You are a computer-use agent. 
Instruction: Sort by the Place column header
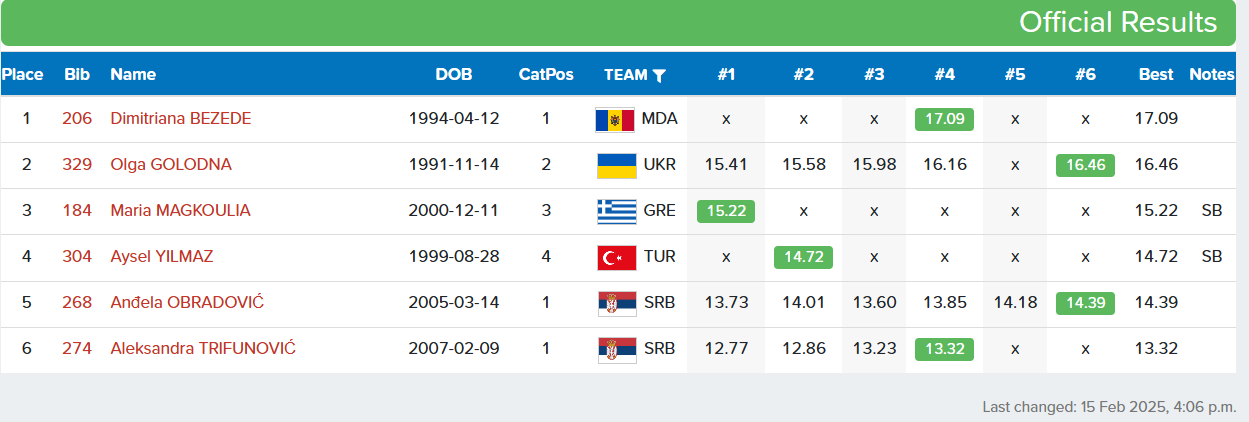(22, 75)
